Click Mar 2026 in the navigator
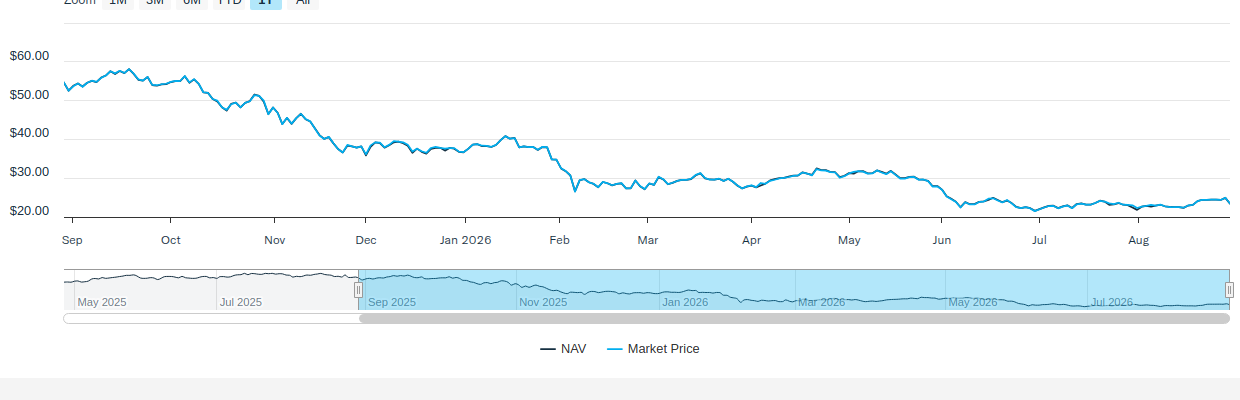Viewport: 1240px width, 400px height. tap(821, 302)
